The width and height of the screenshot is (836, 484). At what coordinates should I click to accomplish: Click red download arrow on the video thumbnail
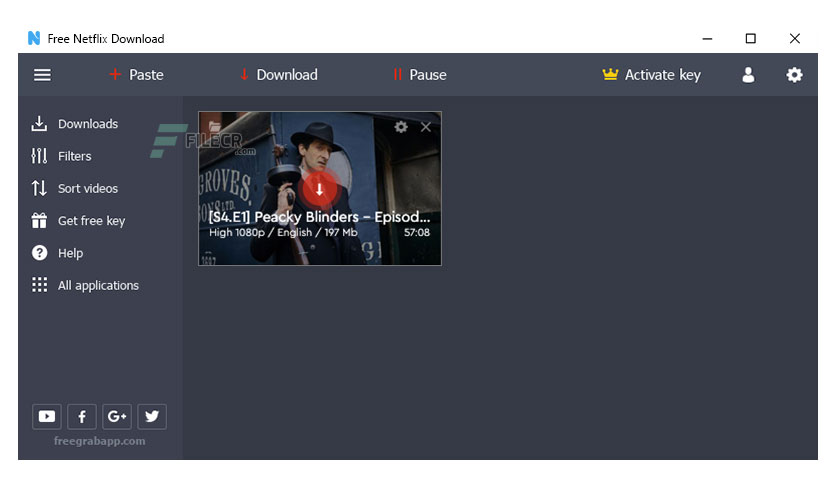pyautogui.click(x=319, y=189)
